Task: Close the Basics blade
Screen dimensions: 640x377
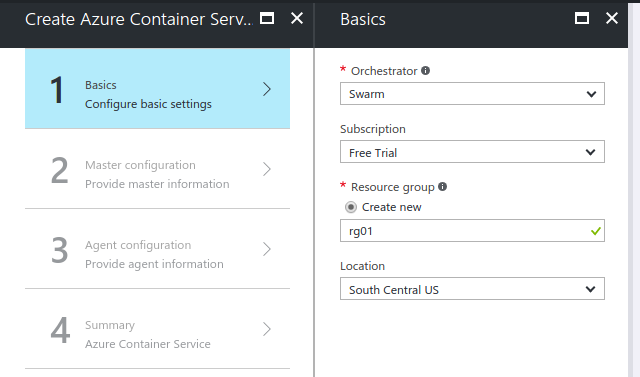Action: coord(611,18)
